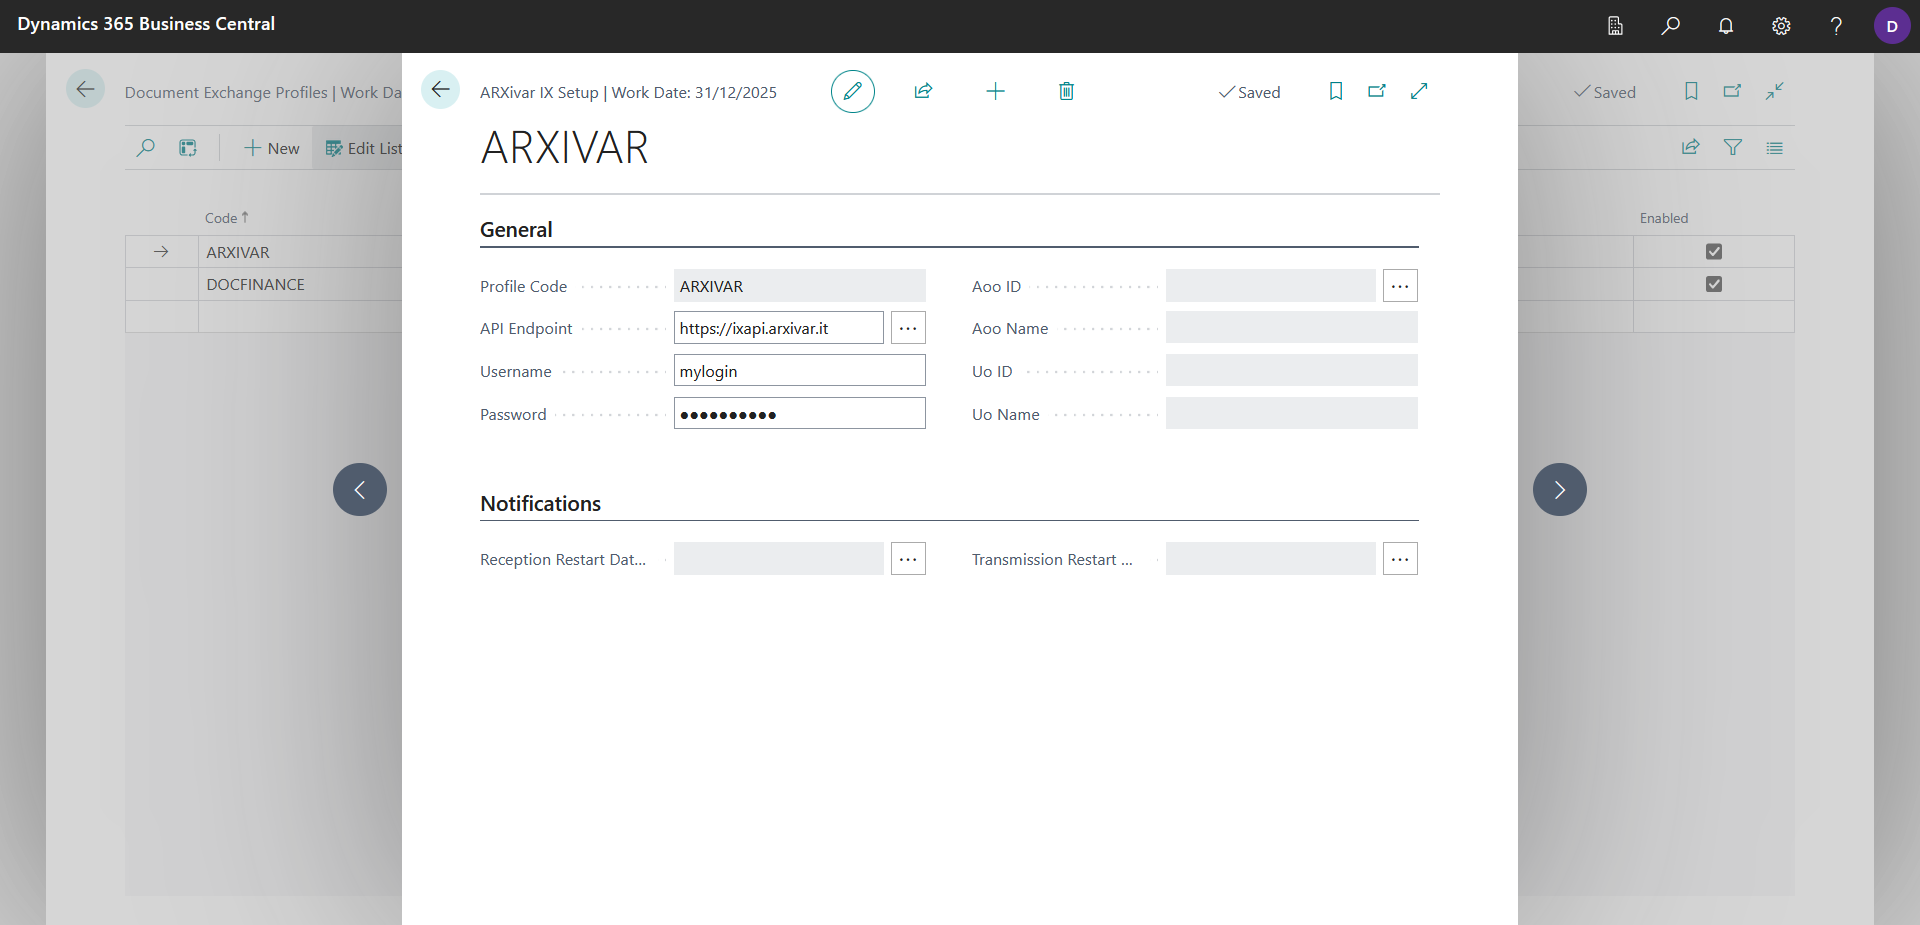Click the back arrow in ARXivar IX Setup
This screenshot has height=925, width=1920.
pos(440,90)
